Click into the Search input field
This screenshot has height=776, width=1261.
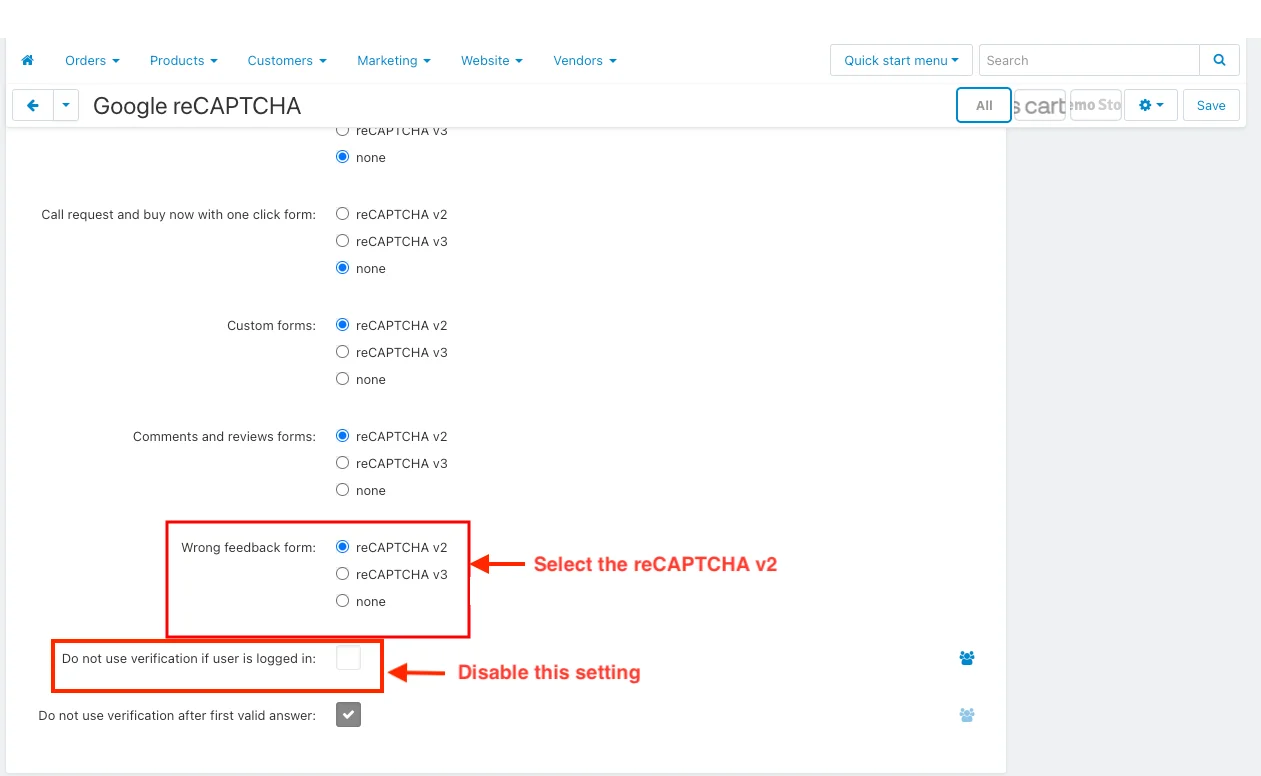tap(1088, 60)
